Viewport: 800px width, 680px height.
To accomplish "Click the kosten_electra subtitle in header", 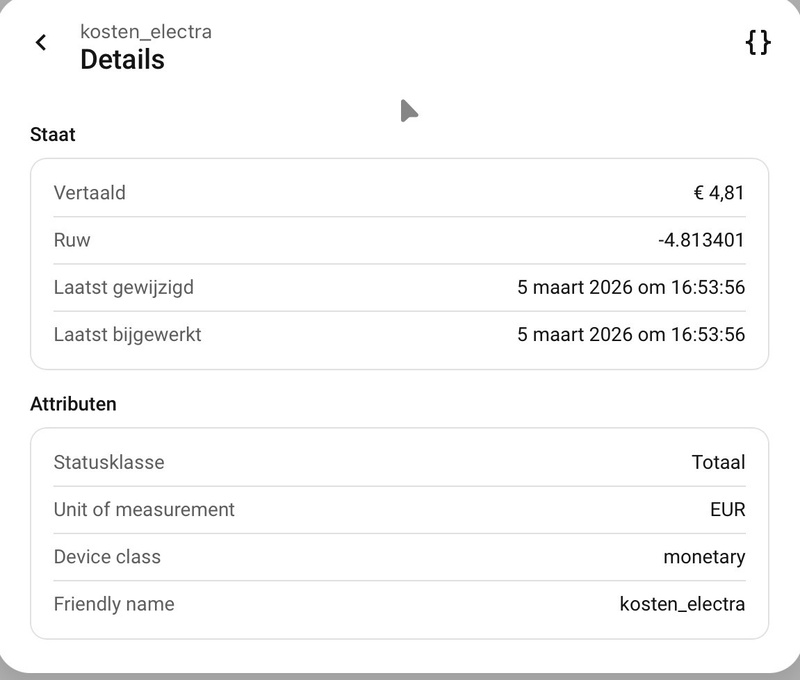I will point(146,32).
